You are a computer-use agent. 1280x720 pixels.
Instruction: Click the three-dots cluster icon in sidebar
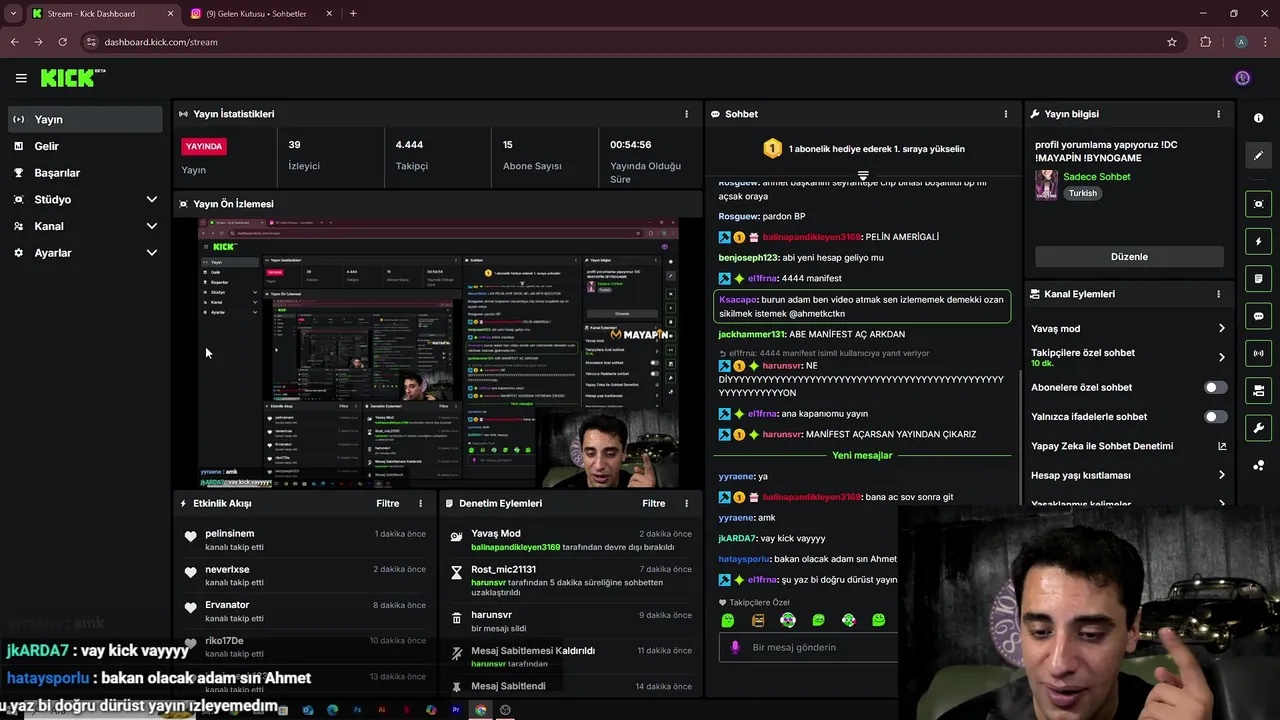tap(1258, 466)
